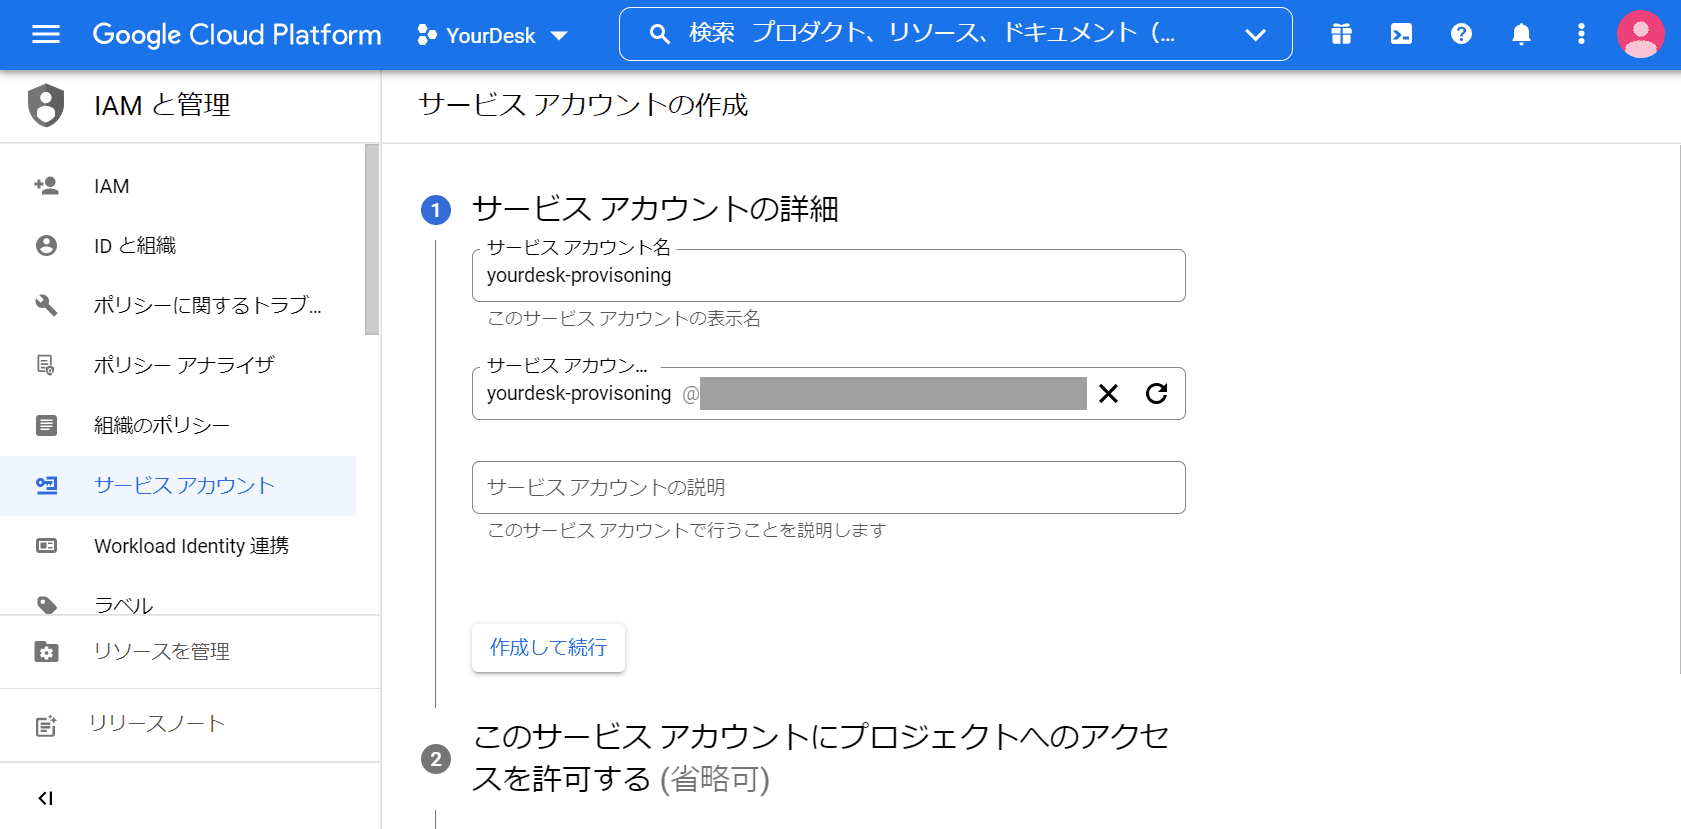1681x829 pixels.
Task: Clear the service account ID with X
Action: (1108, 393)
